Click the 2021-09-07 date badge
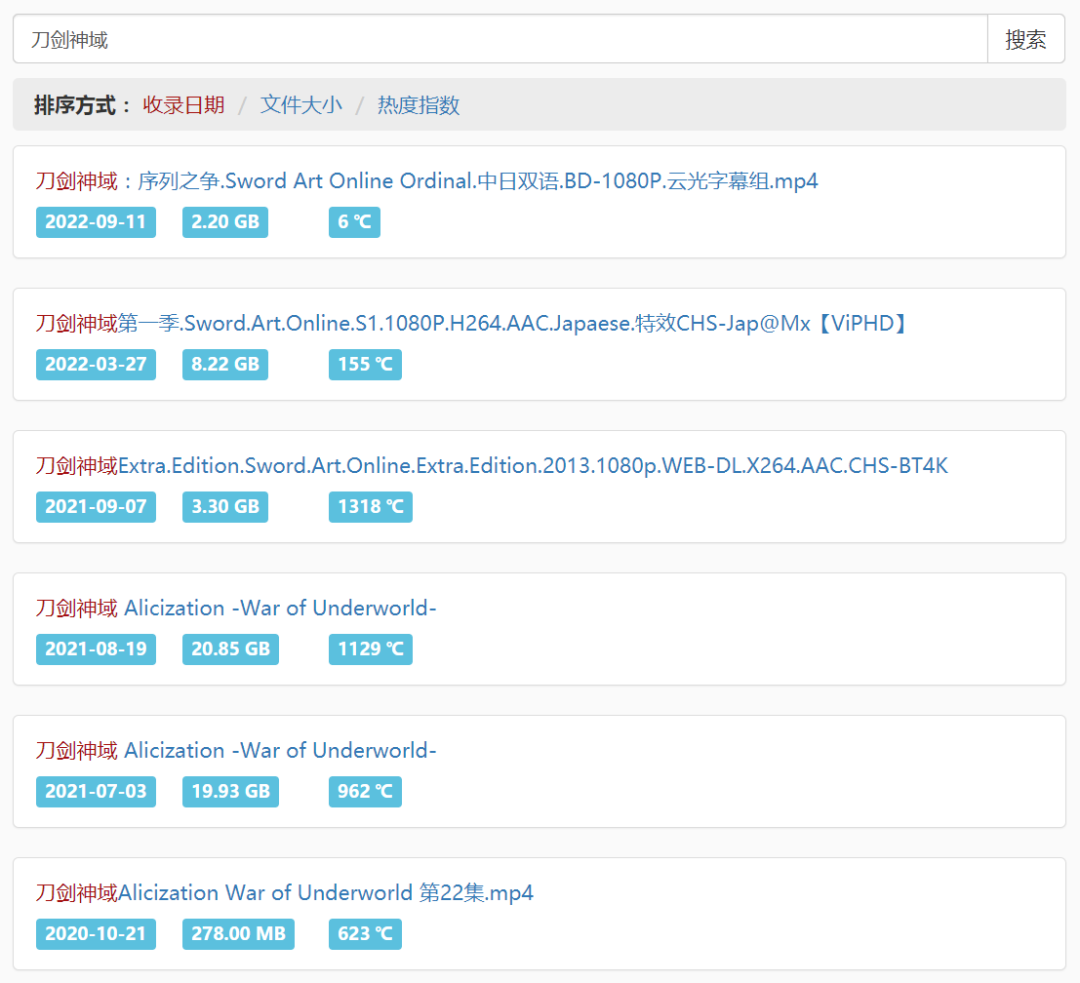The height and width of the screenshot is (983, 1080). (x=96, y=507)
